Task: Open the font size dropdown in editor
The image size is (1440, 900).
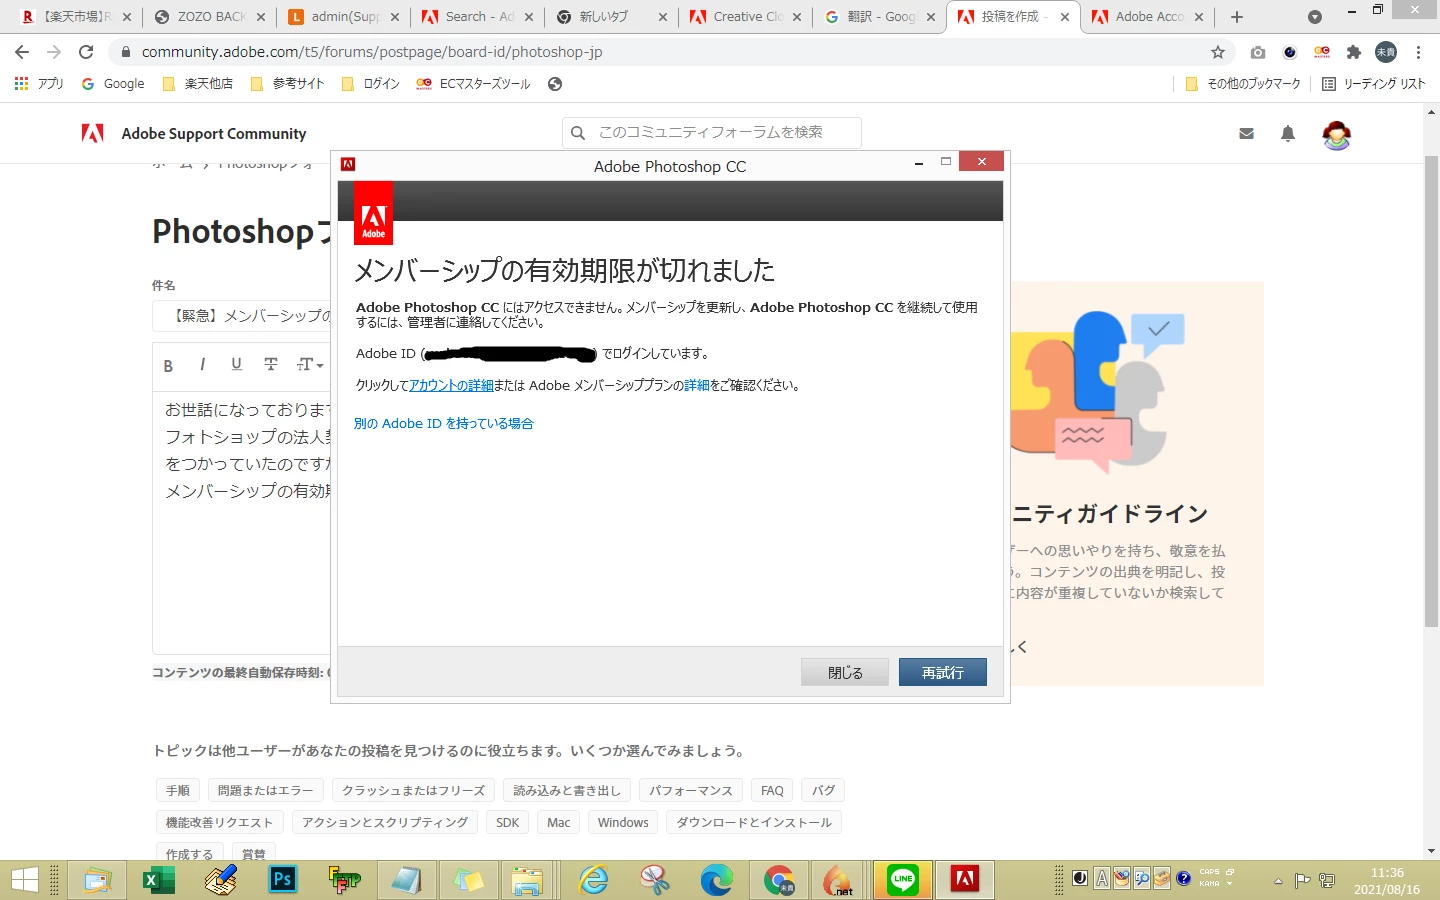Action: click(310, 365)
